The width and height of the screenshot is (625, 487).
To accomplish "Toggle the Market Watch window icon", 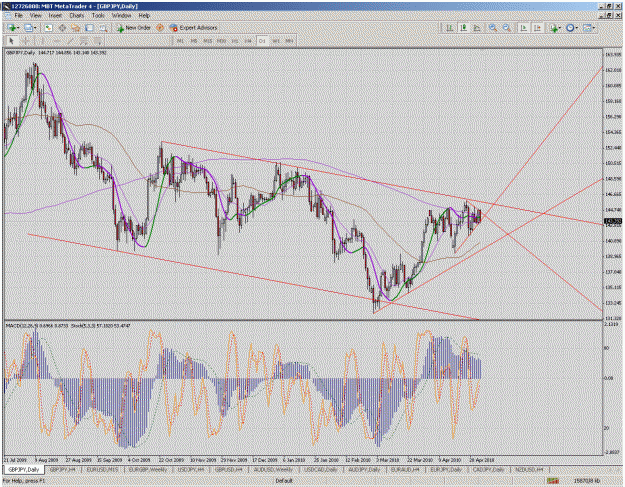I will (48, 28).
